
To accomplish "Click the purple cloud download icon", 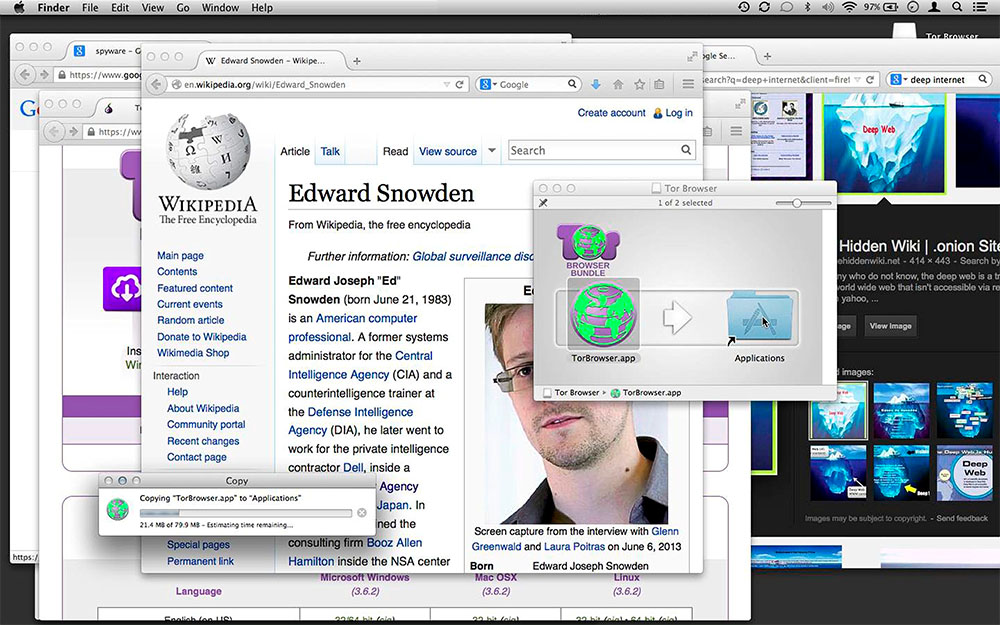I will [122, 289].
